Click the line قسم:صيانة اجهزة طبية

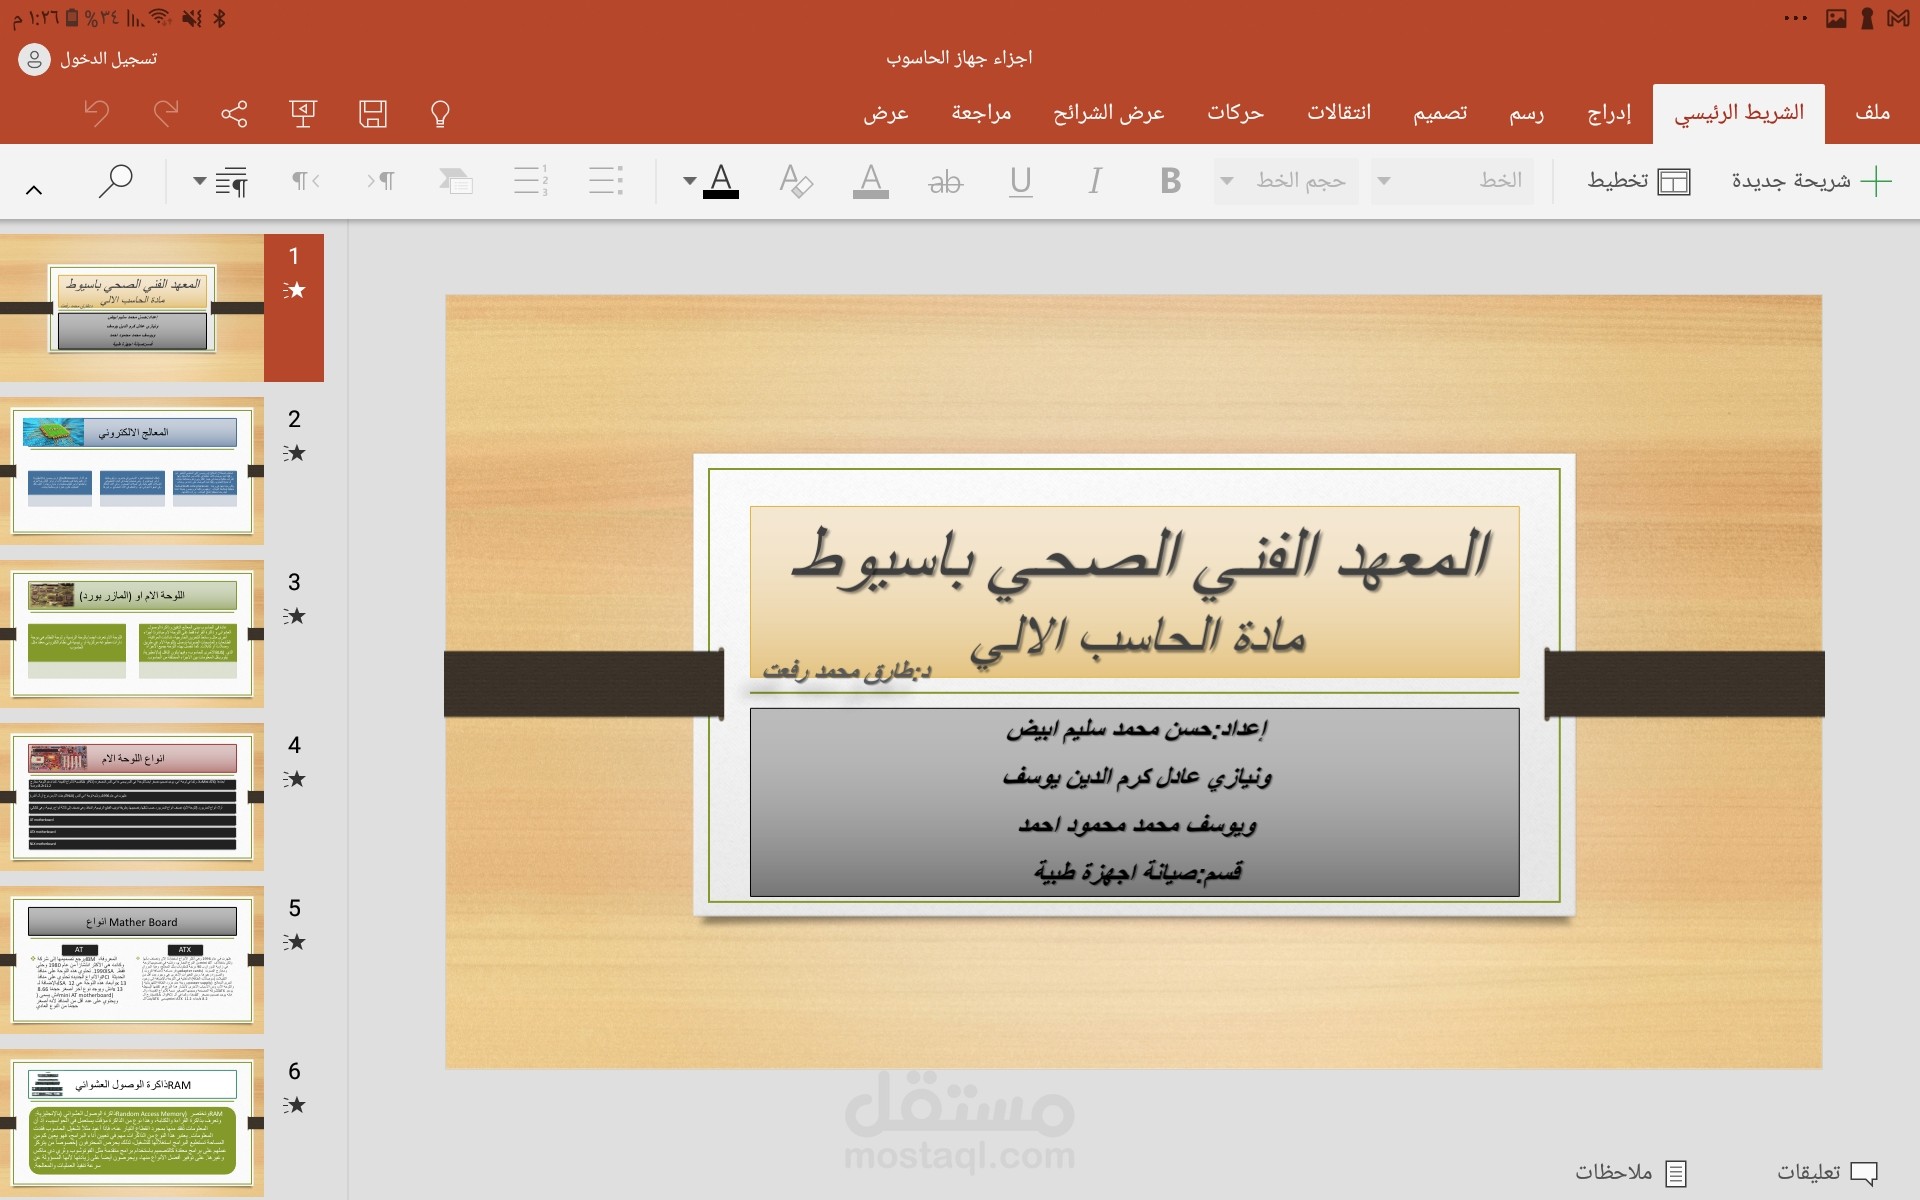pyautogui.click(x=1138, y=872)
